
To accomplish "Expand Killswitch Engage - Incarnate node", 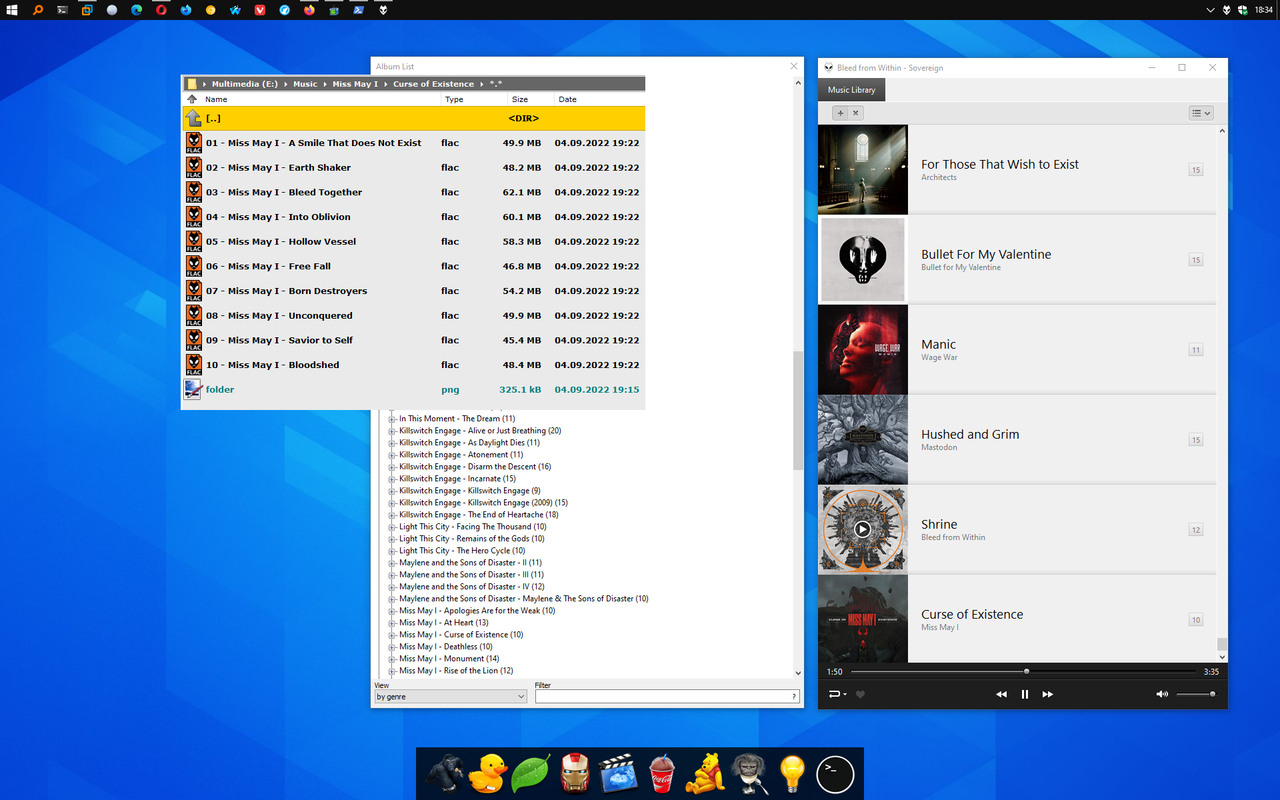I will point(393,479).
